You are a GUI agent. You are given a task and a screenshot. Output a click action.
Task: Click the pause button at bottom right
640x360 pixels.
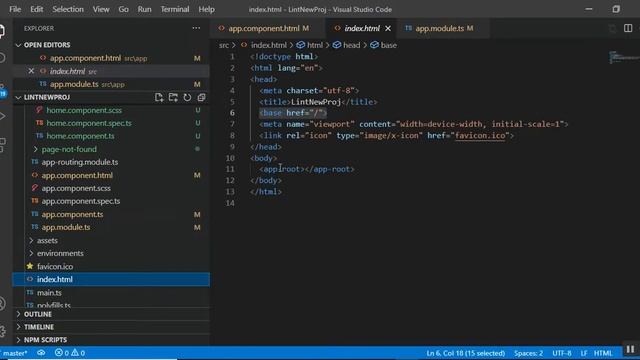630,350
